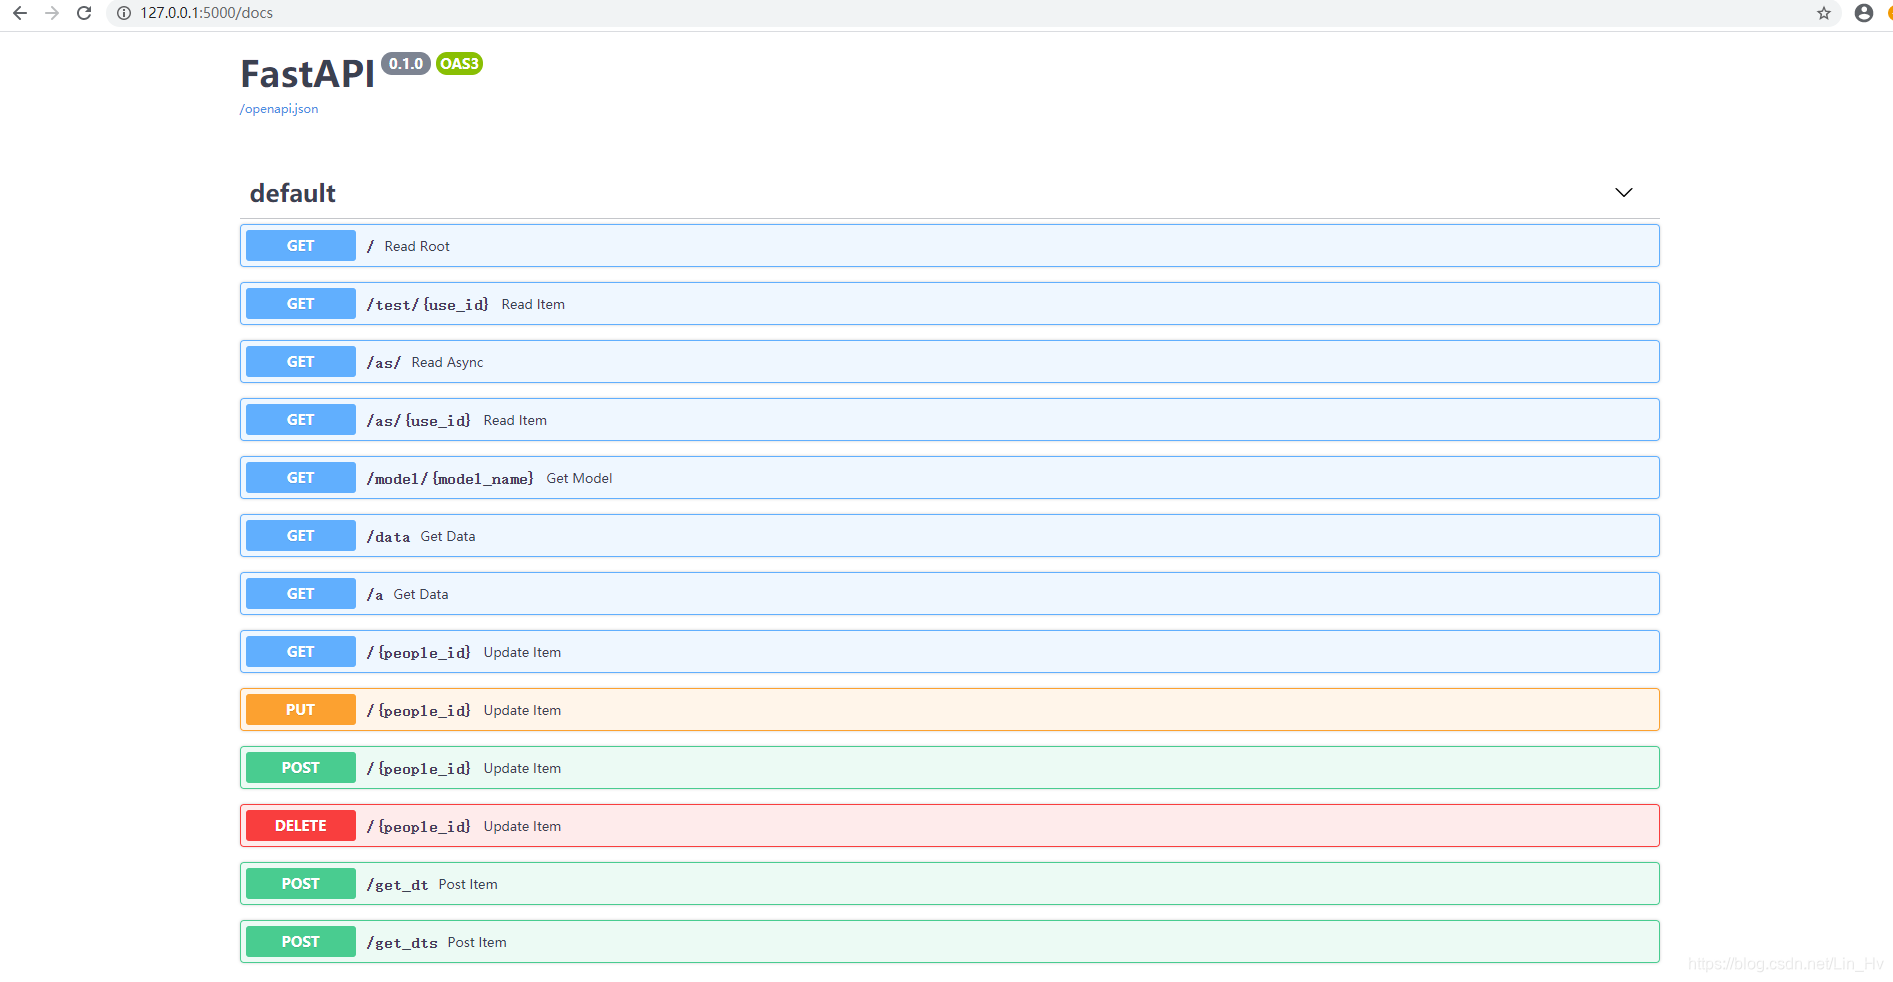Click the default section heading
Viewport: 1893px width, 982px height.
pos(292,193)
